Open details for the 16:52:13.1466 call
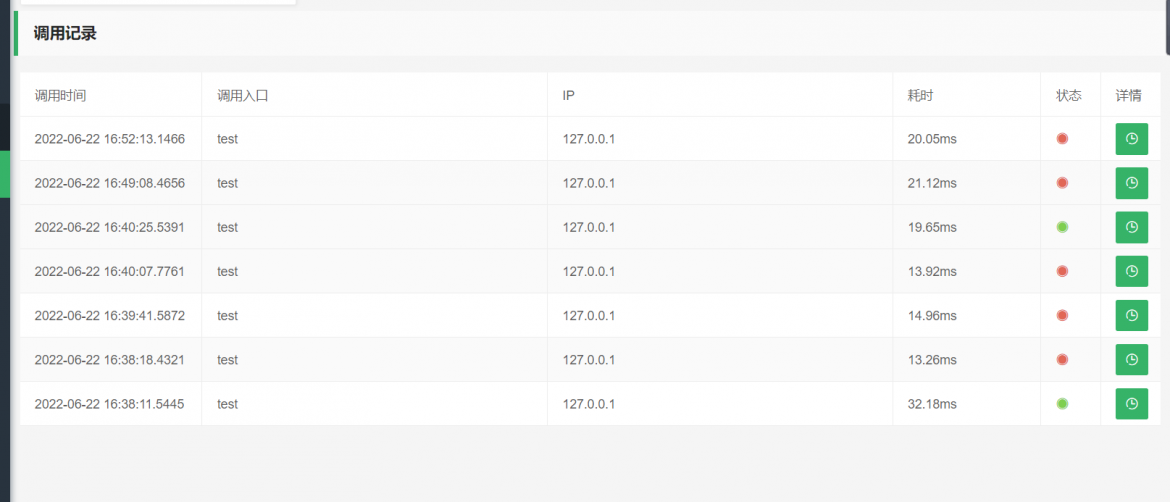Image resolution: width=1170 pixels, height=502 pixels. pos(1131,139)
